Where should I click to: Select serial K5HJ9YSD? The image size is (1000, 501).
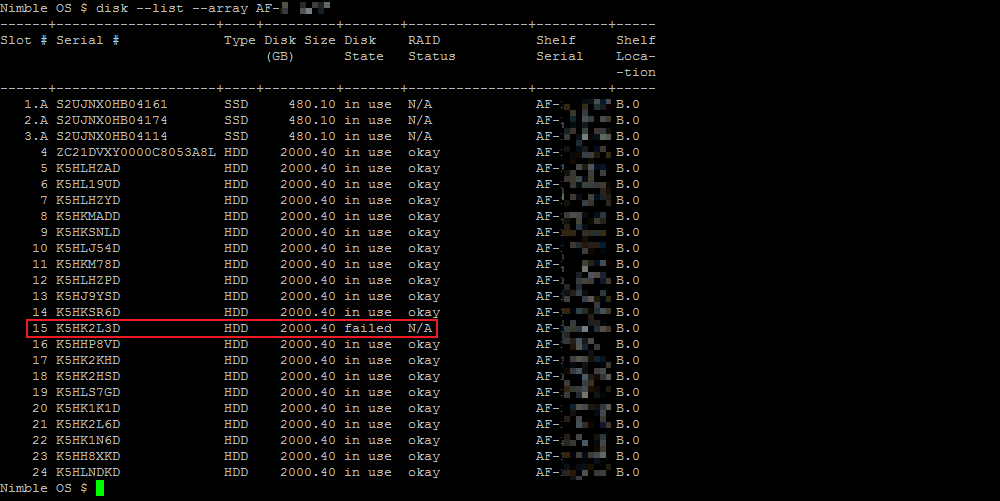tap(88, 296)
